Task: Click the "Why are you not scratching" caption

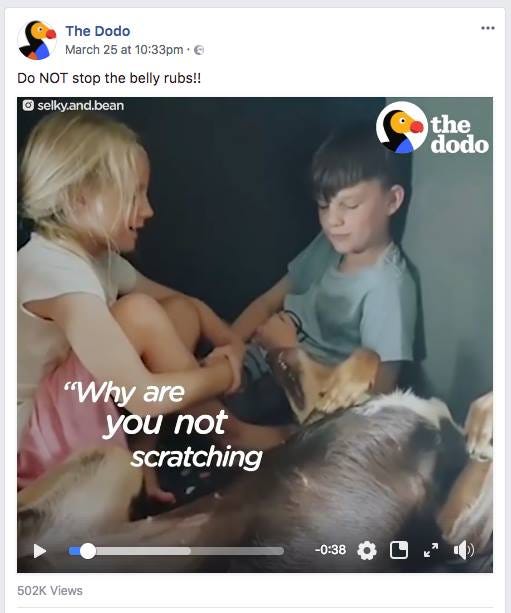Action: 164,425
